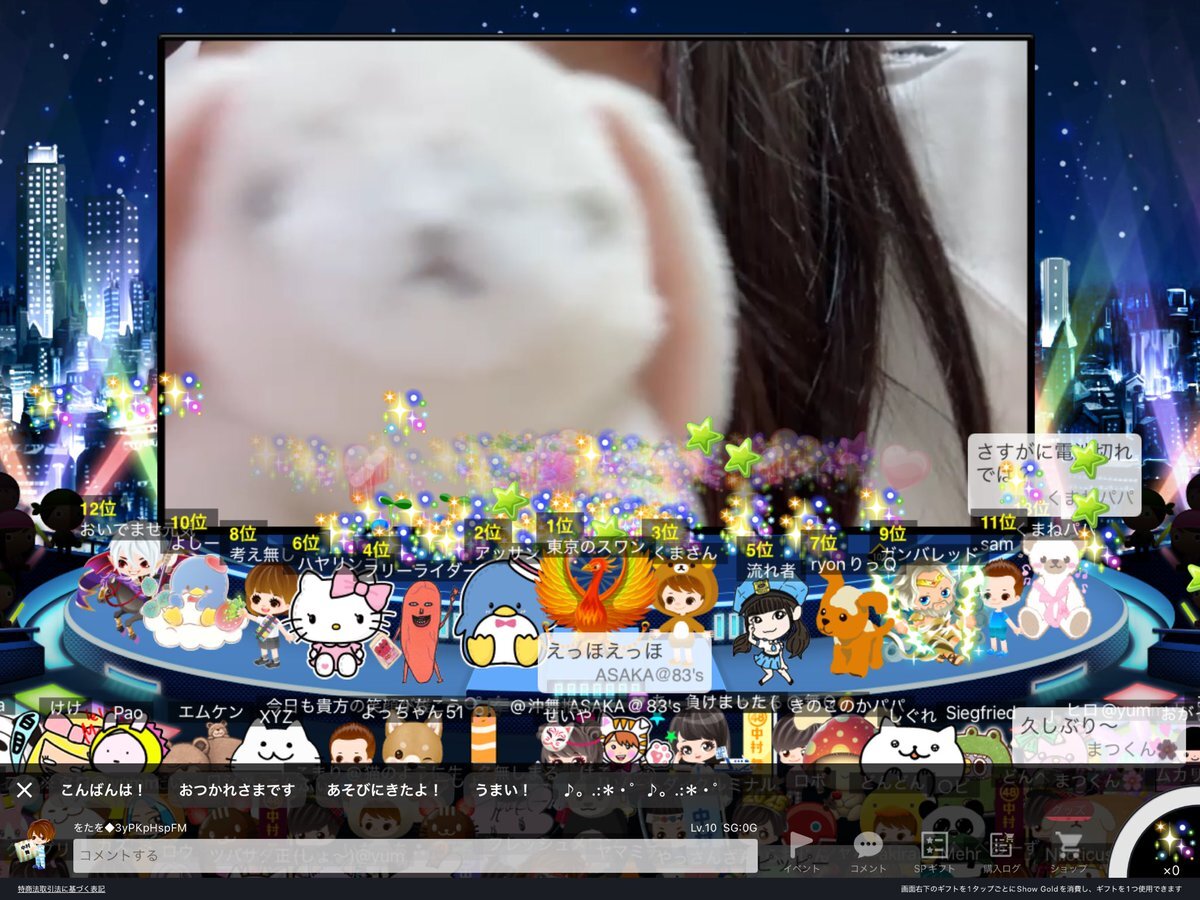The height and width of the screenshot is (900, 1200).
Task: Open the 特商法取引法に基づく表記 link
Action: (x=61, y=888)
